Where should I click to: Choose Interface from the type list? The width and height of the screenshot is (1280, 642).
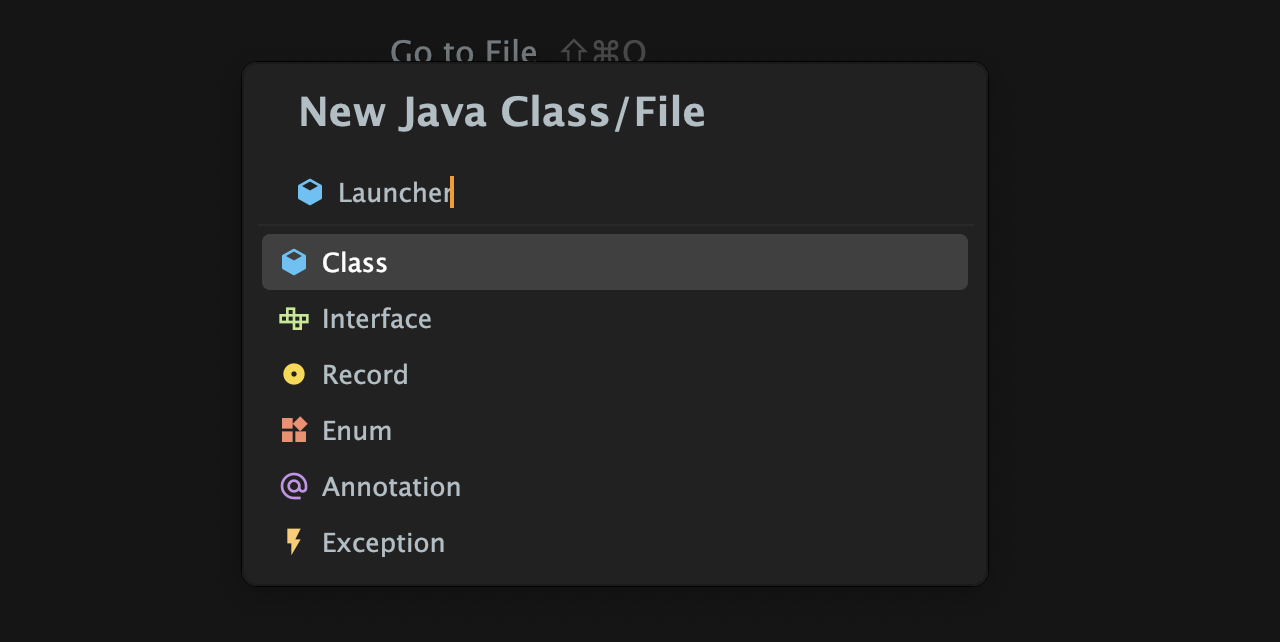pyautogui.click(x=615, y=319)
